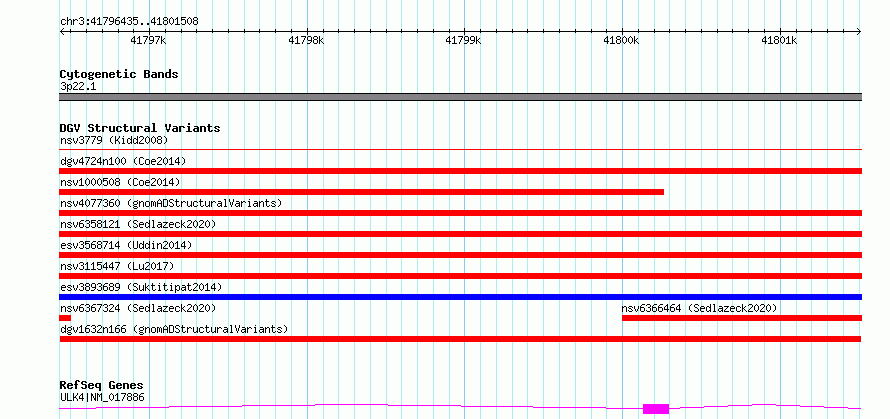Select the nsv6358121 (Sedlazeck2020) label
The width and height of the screenshot is (890, 419).
pos(138,224)
